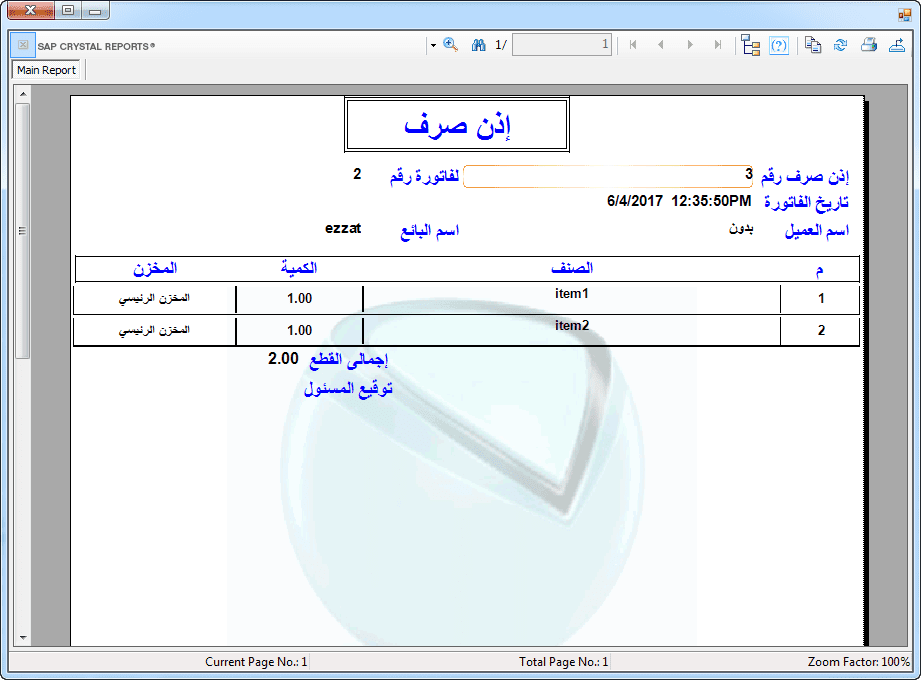Restore the window size button
The image size is (921, 680).
[x=68, y=10]
